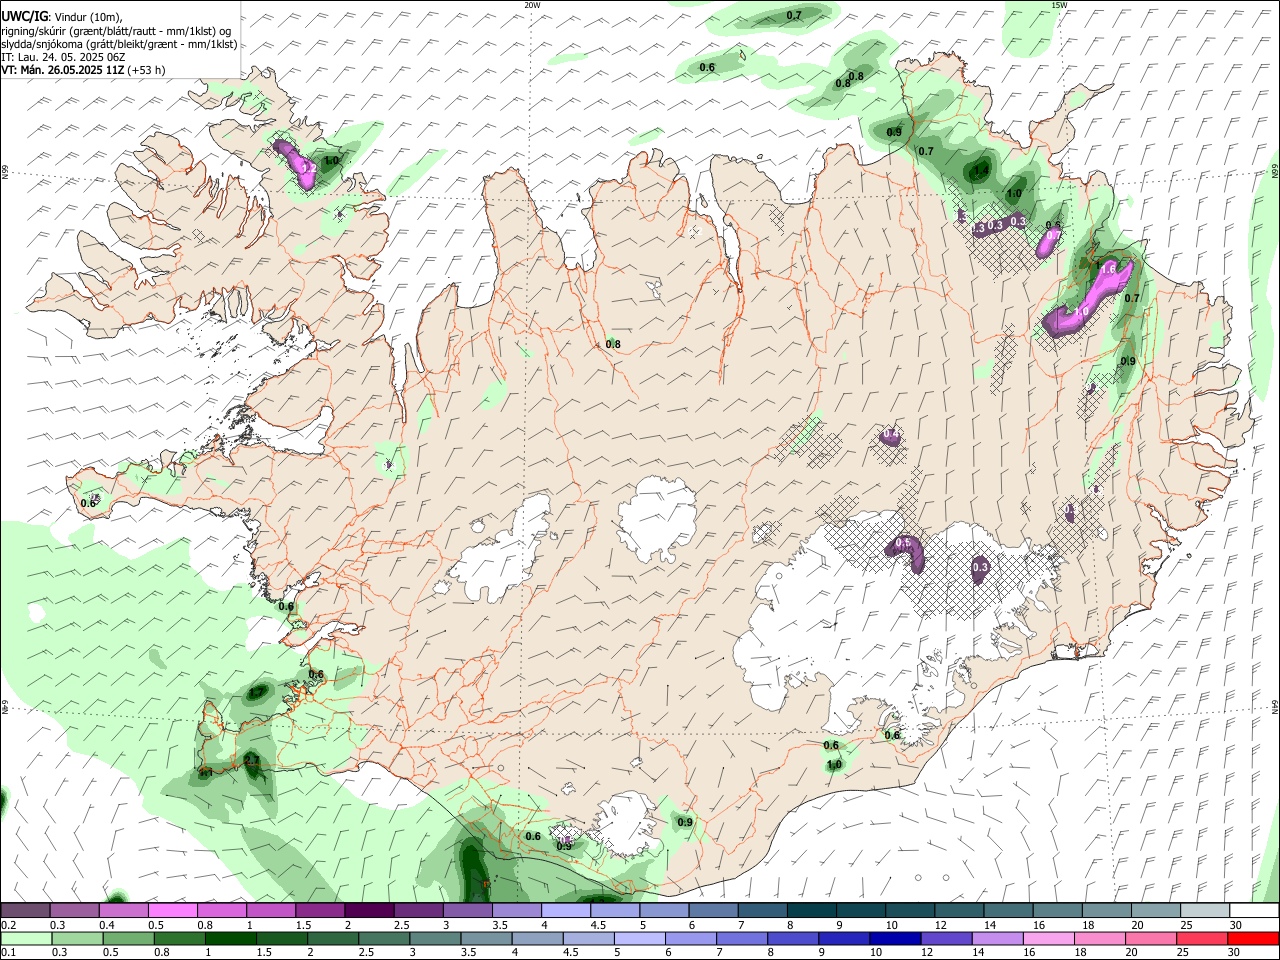The image size is (1280, 960).
Task: Pick the bright pink 0.5 snow scale swatch
Action: [x=172, y=910]
